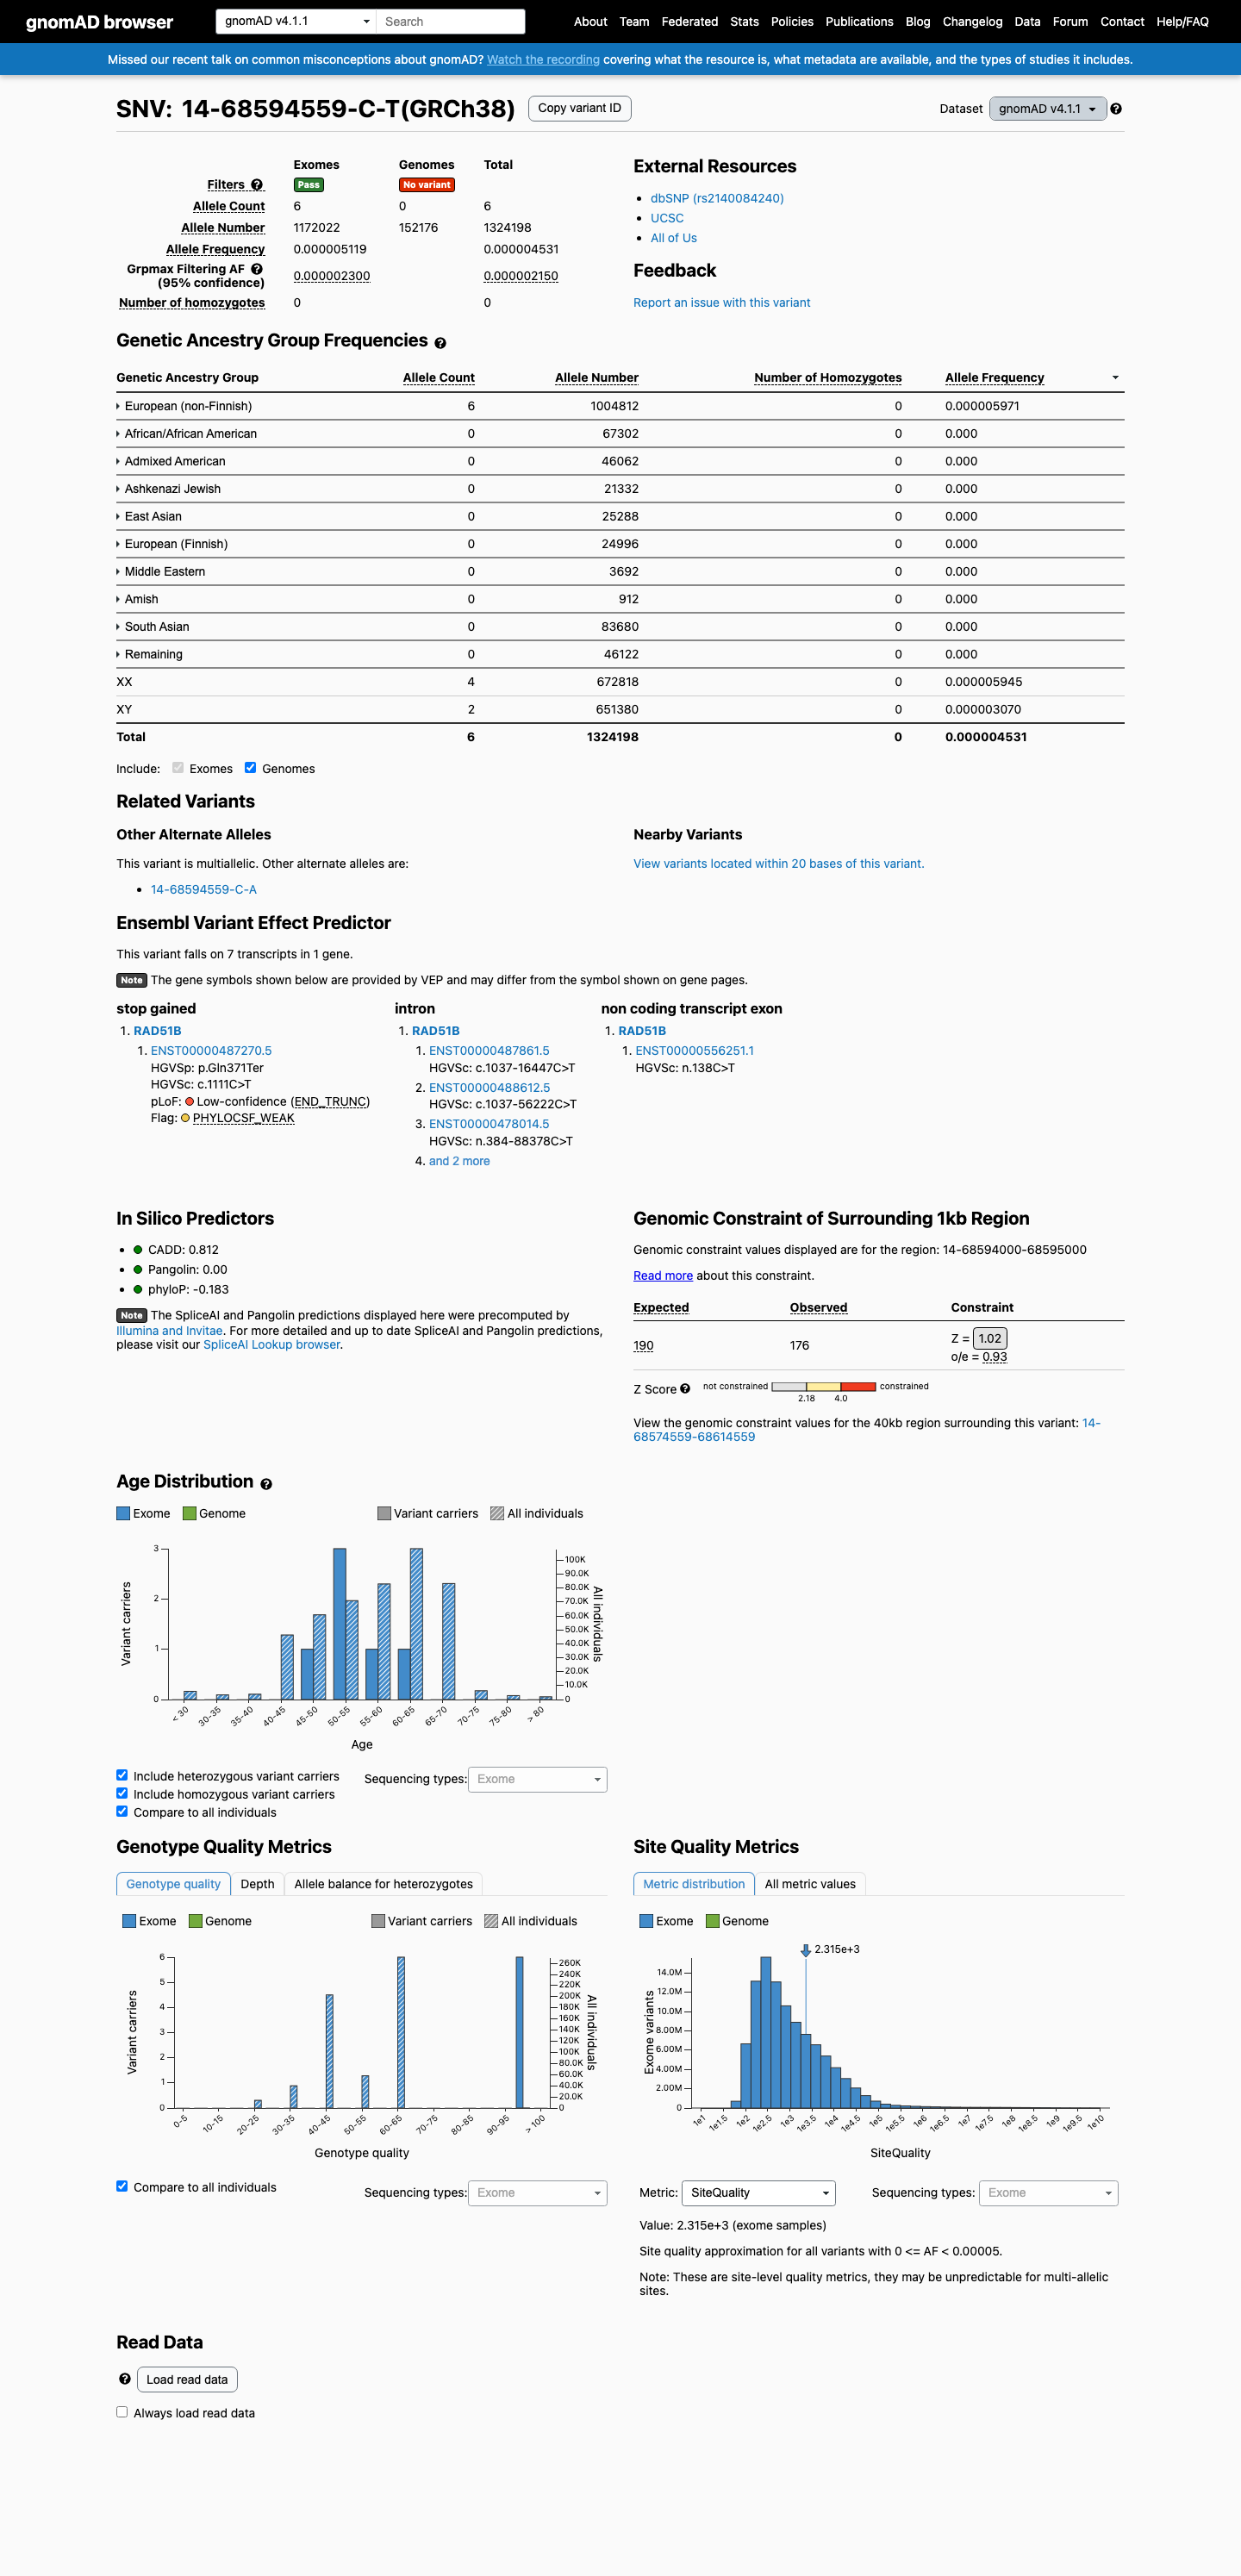1241x2576 pixels.
Task: Click the yellow PHYLOCSF_WEAK flag dot
Action: pyautogui.click(x=185, y=1118)
